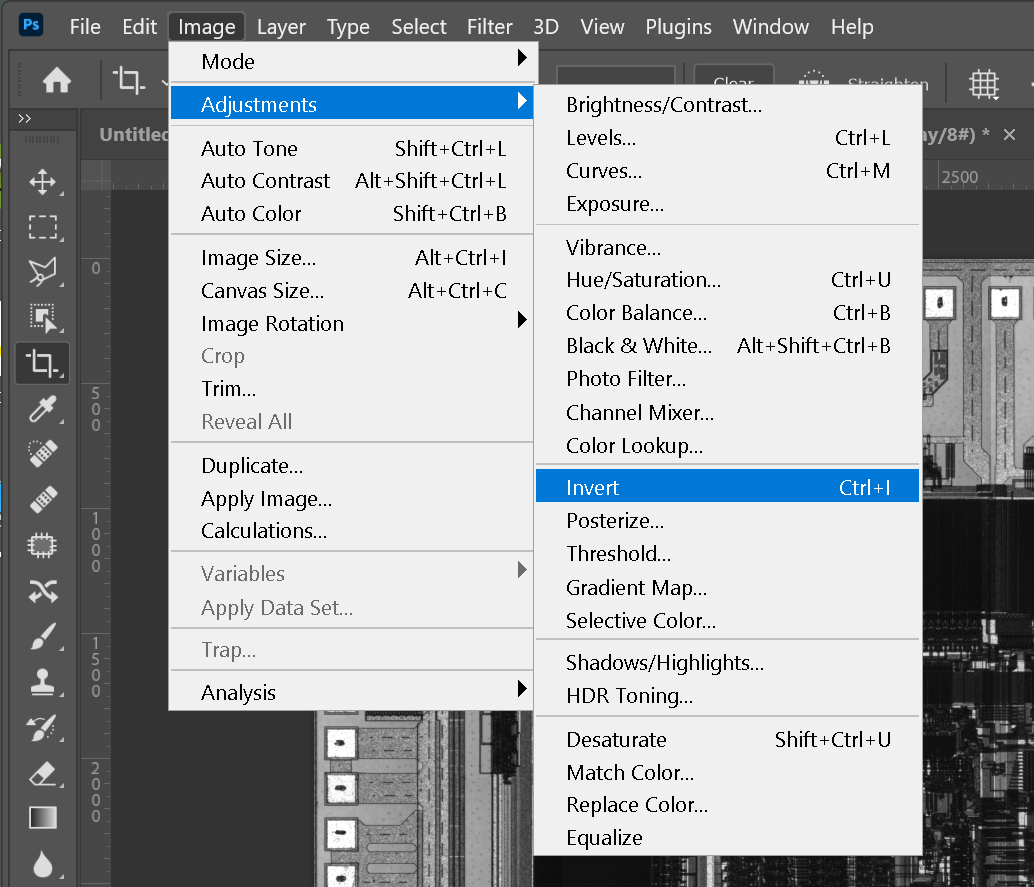Select the Patch tool
Screen dimensions: 1034x887
(x=42, y=546)
